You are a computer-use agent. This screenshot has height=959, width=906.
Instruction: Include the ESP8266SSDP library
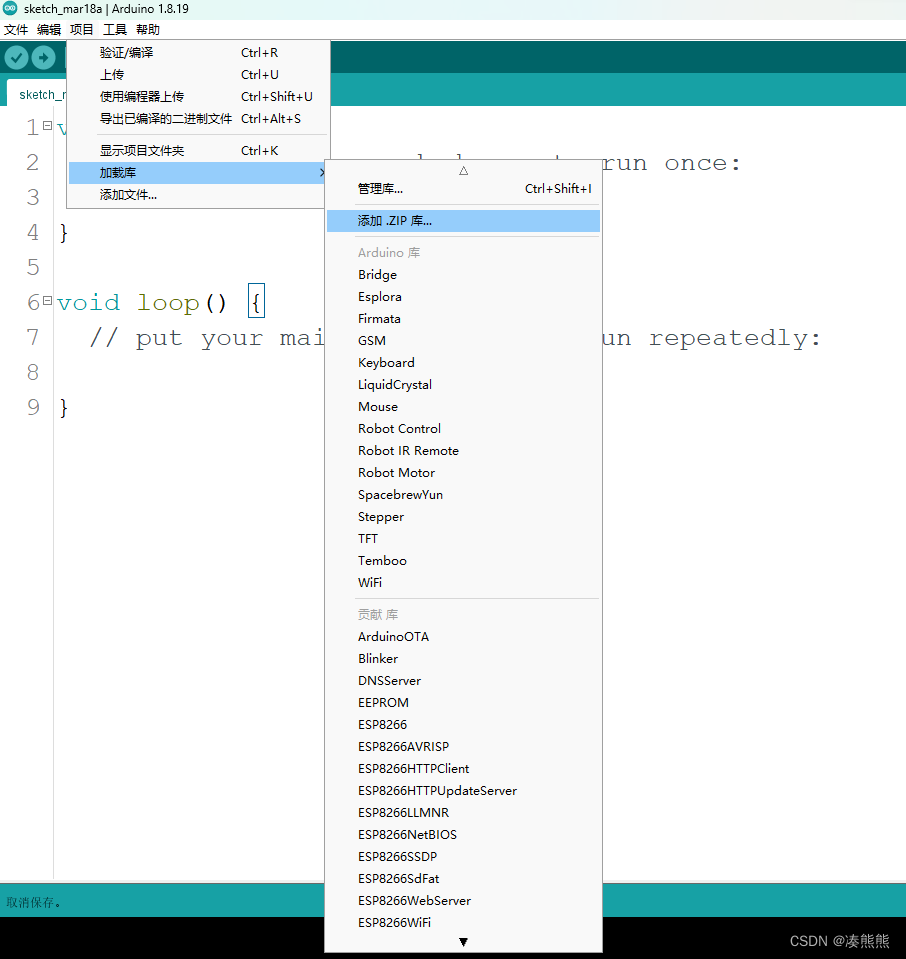(x=463, y=857)
